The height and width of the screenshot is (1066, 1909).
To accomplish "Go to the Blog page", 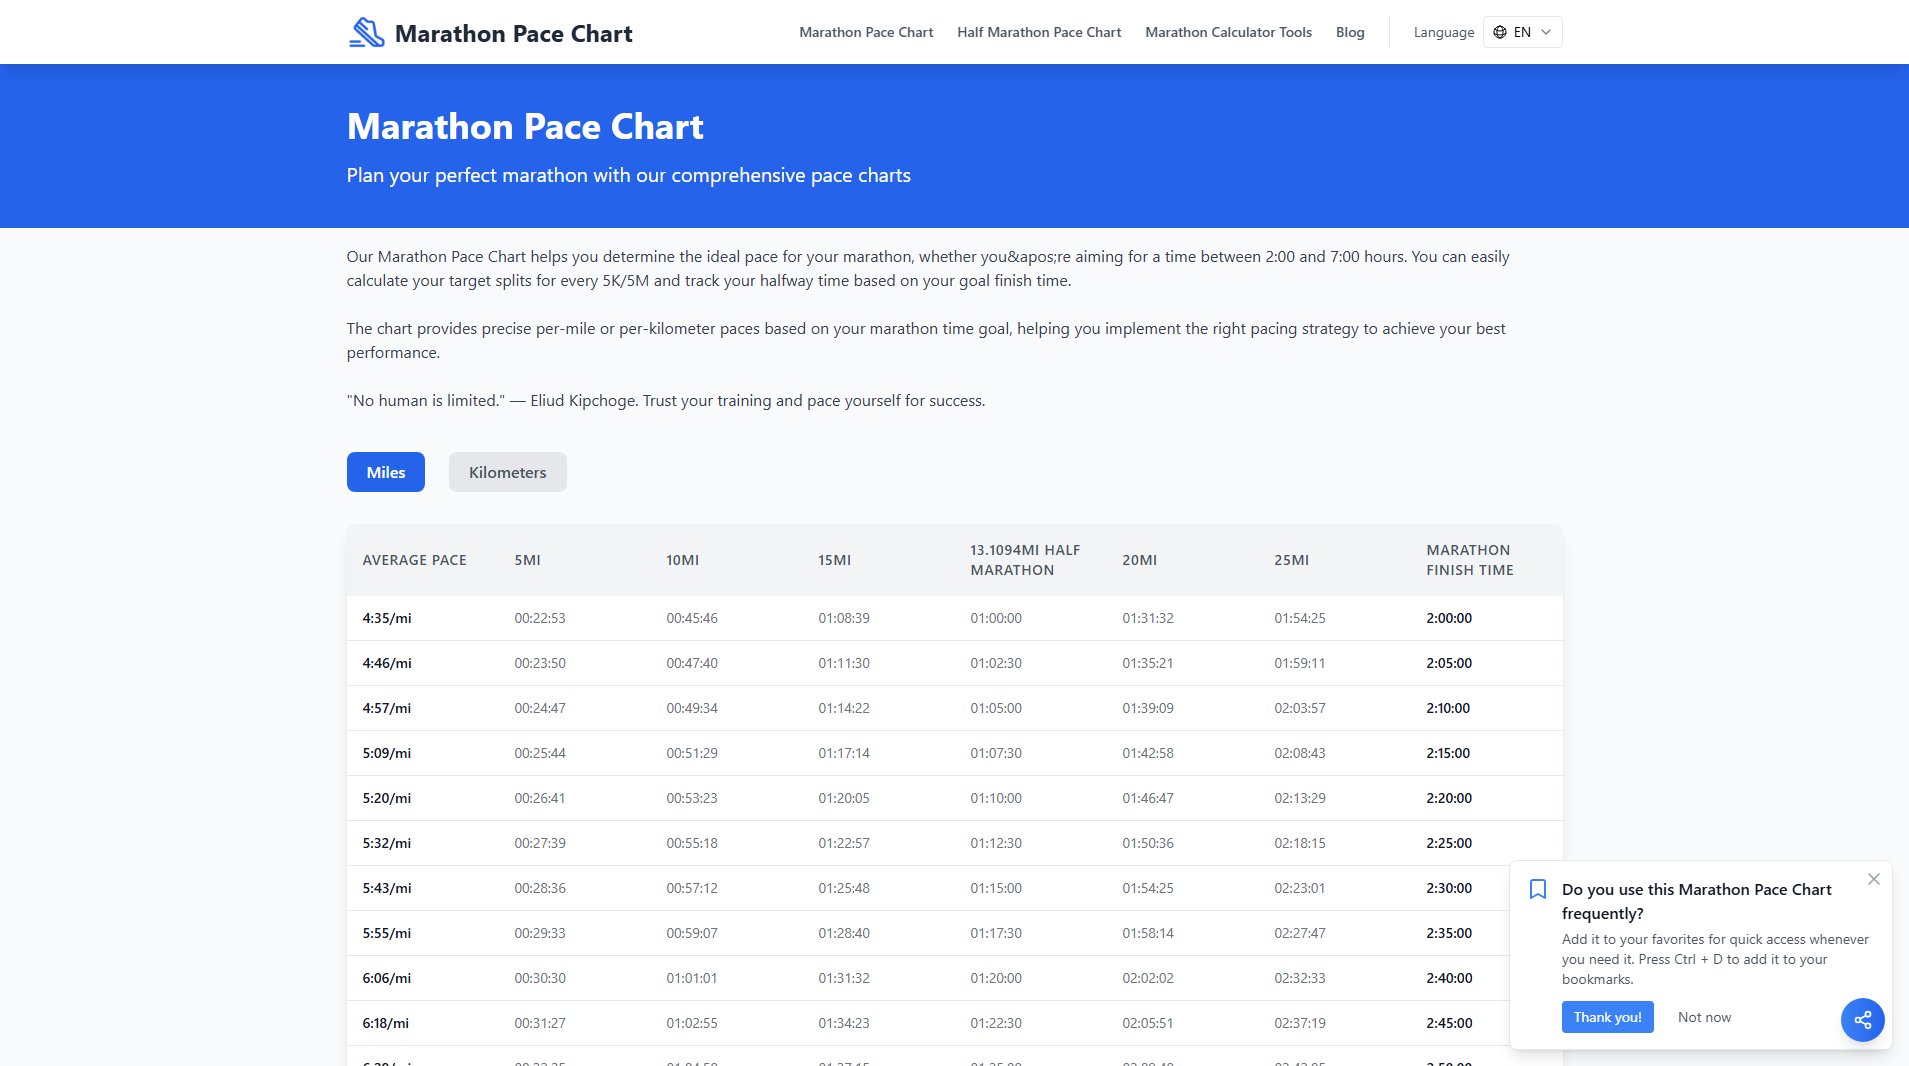I will pyautogui.click(x=1349, y=32).
